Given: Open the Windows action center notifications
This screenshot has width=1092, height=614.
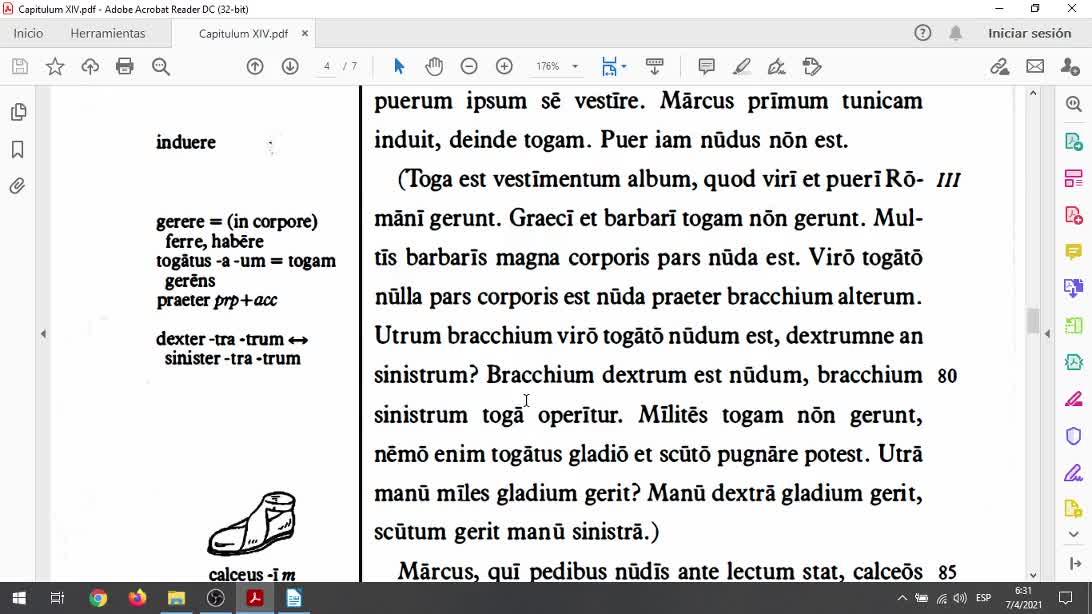Looking at the screenshot, I should coord(1066,598).
